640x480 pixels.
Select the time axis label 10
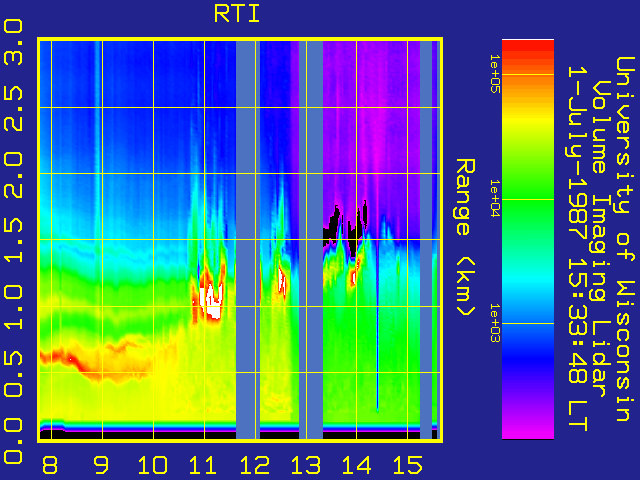pyautogui.click(x=153, y=465)
